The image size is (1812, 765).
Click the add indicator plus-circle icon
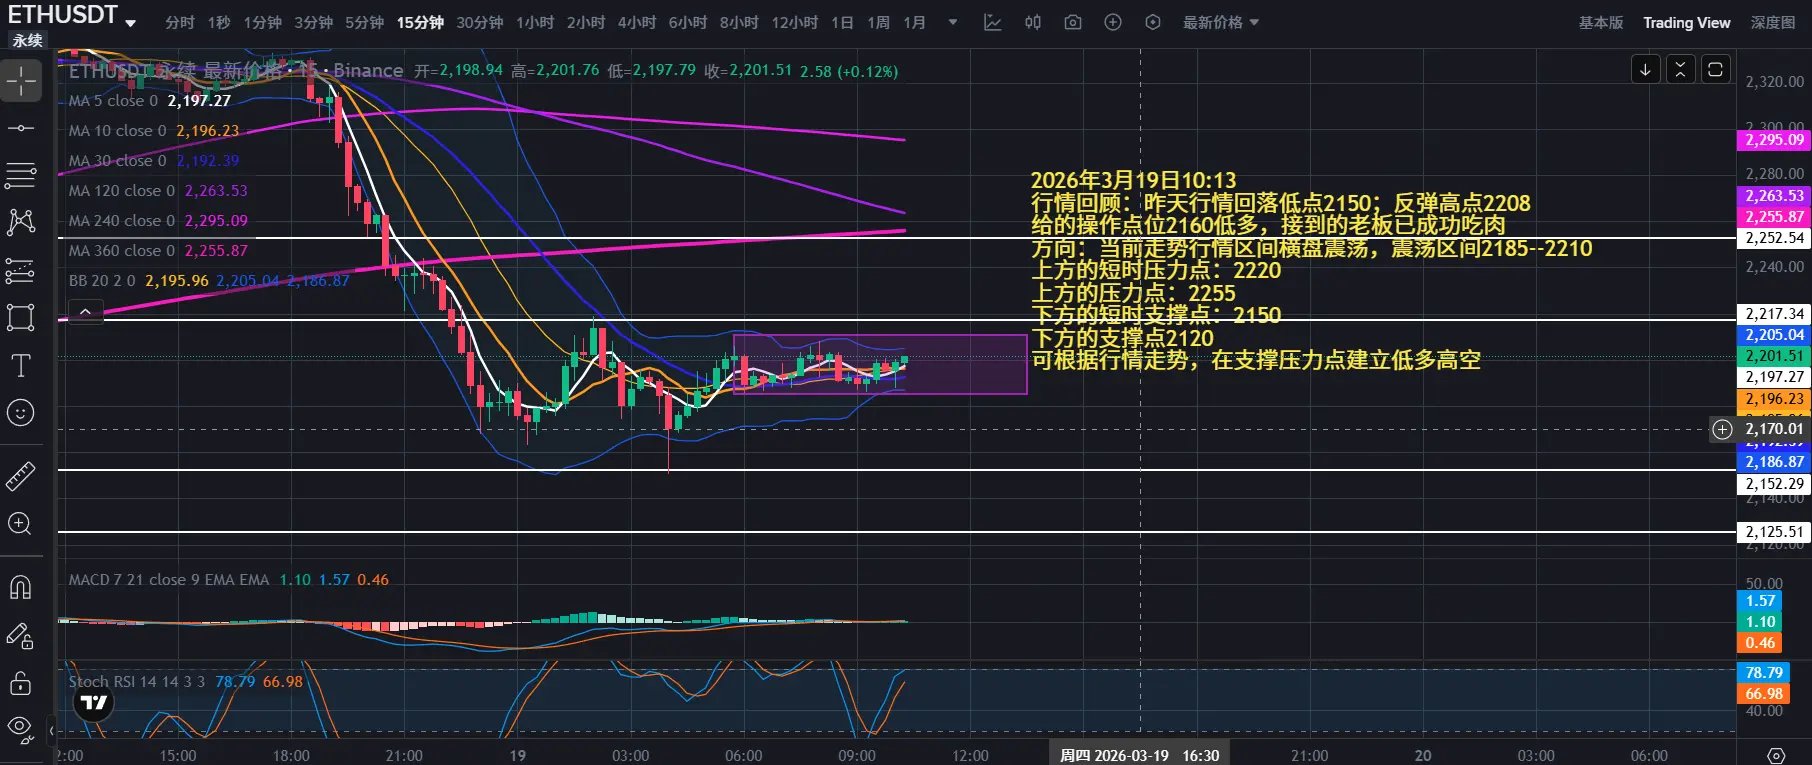point(1113,22)
